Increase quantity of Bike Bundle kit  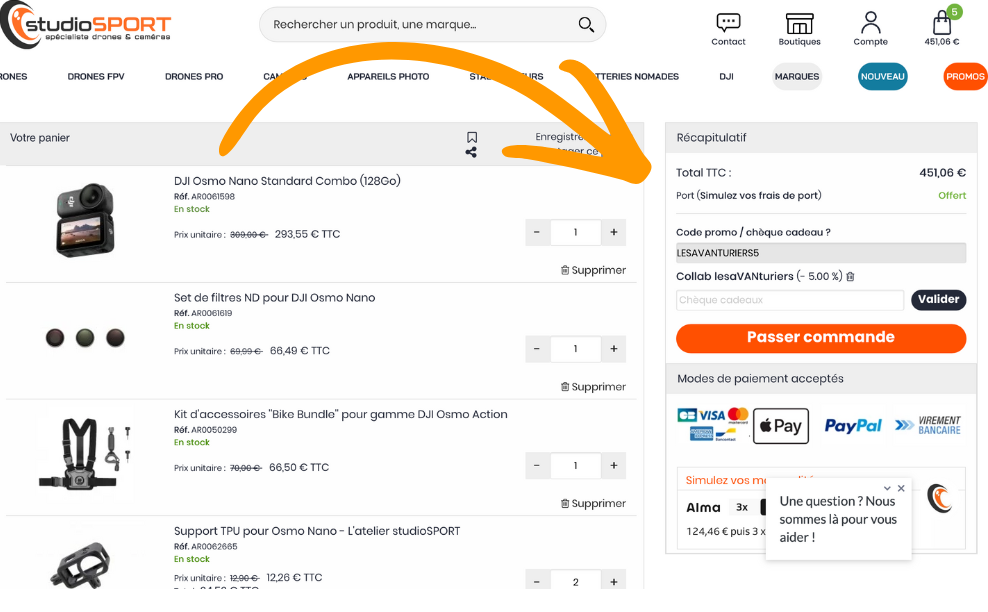(x=614, y=465)
